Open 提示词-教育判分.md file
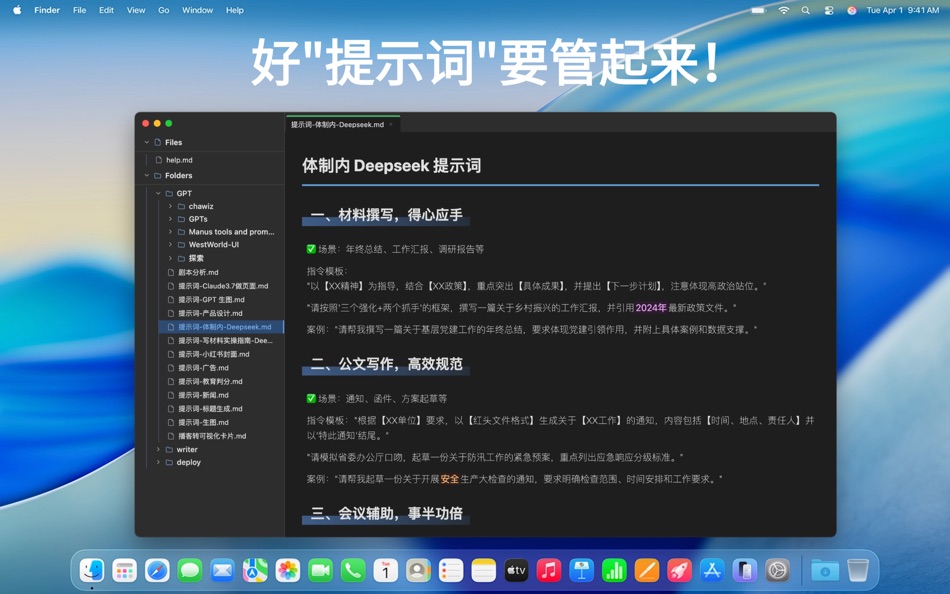 tap(210, 382)
